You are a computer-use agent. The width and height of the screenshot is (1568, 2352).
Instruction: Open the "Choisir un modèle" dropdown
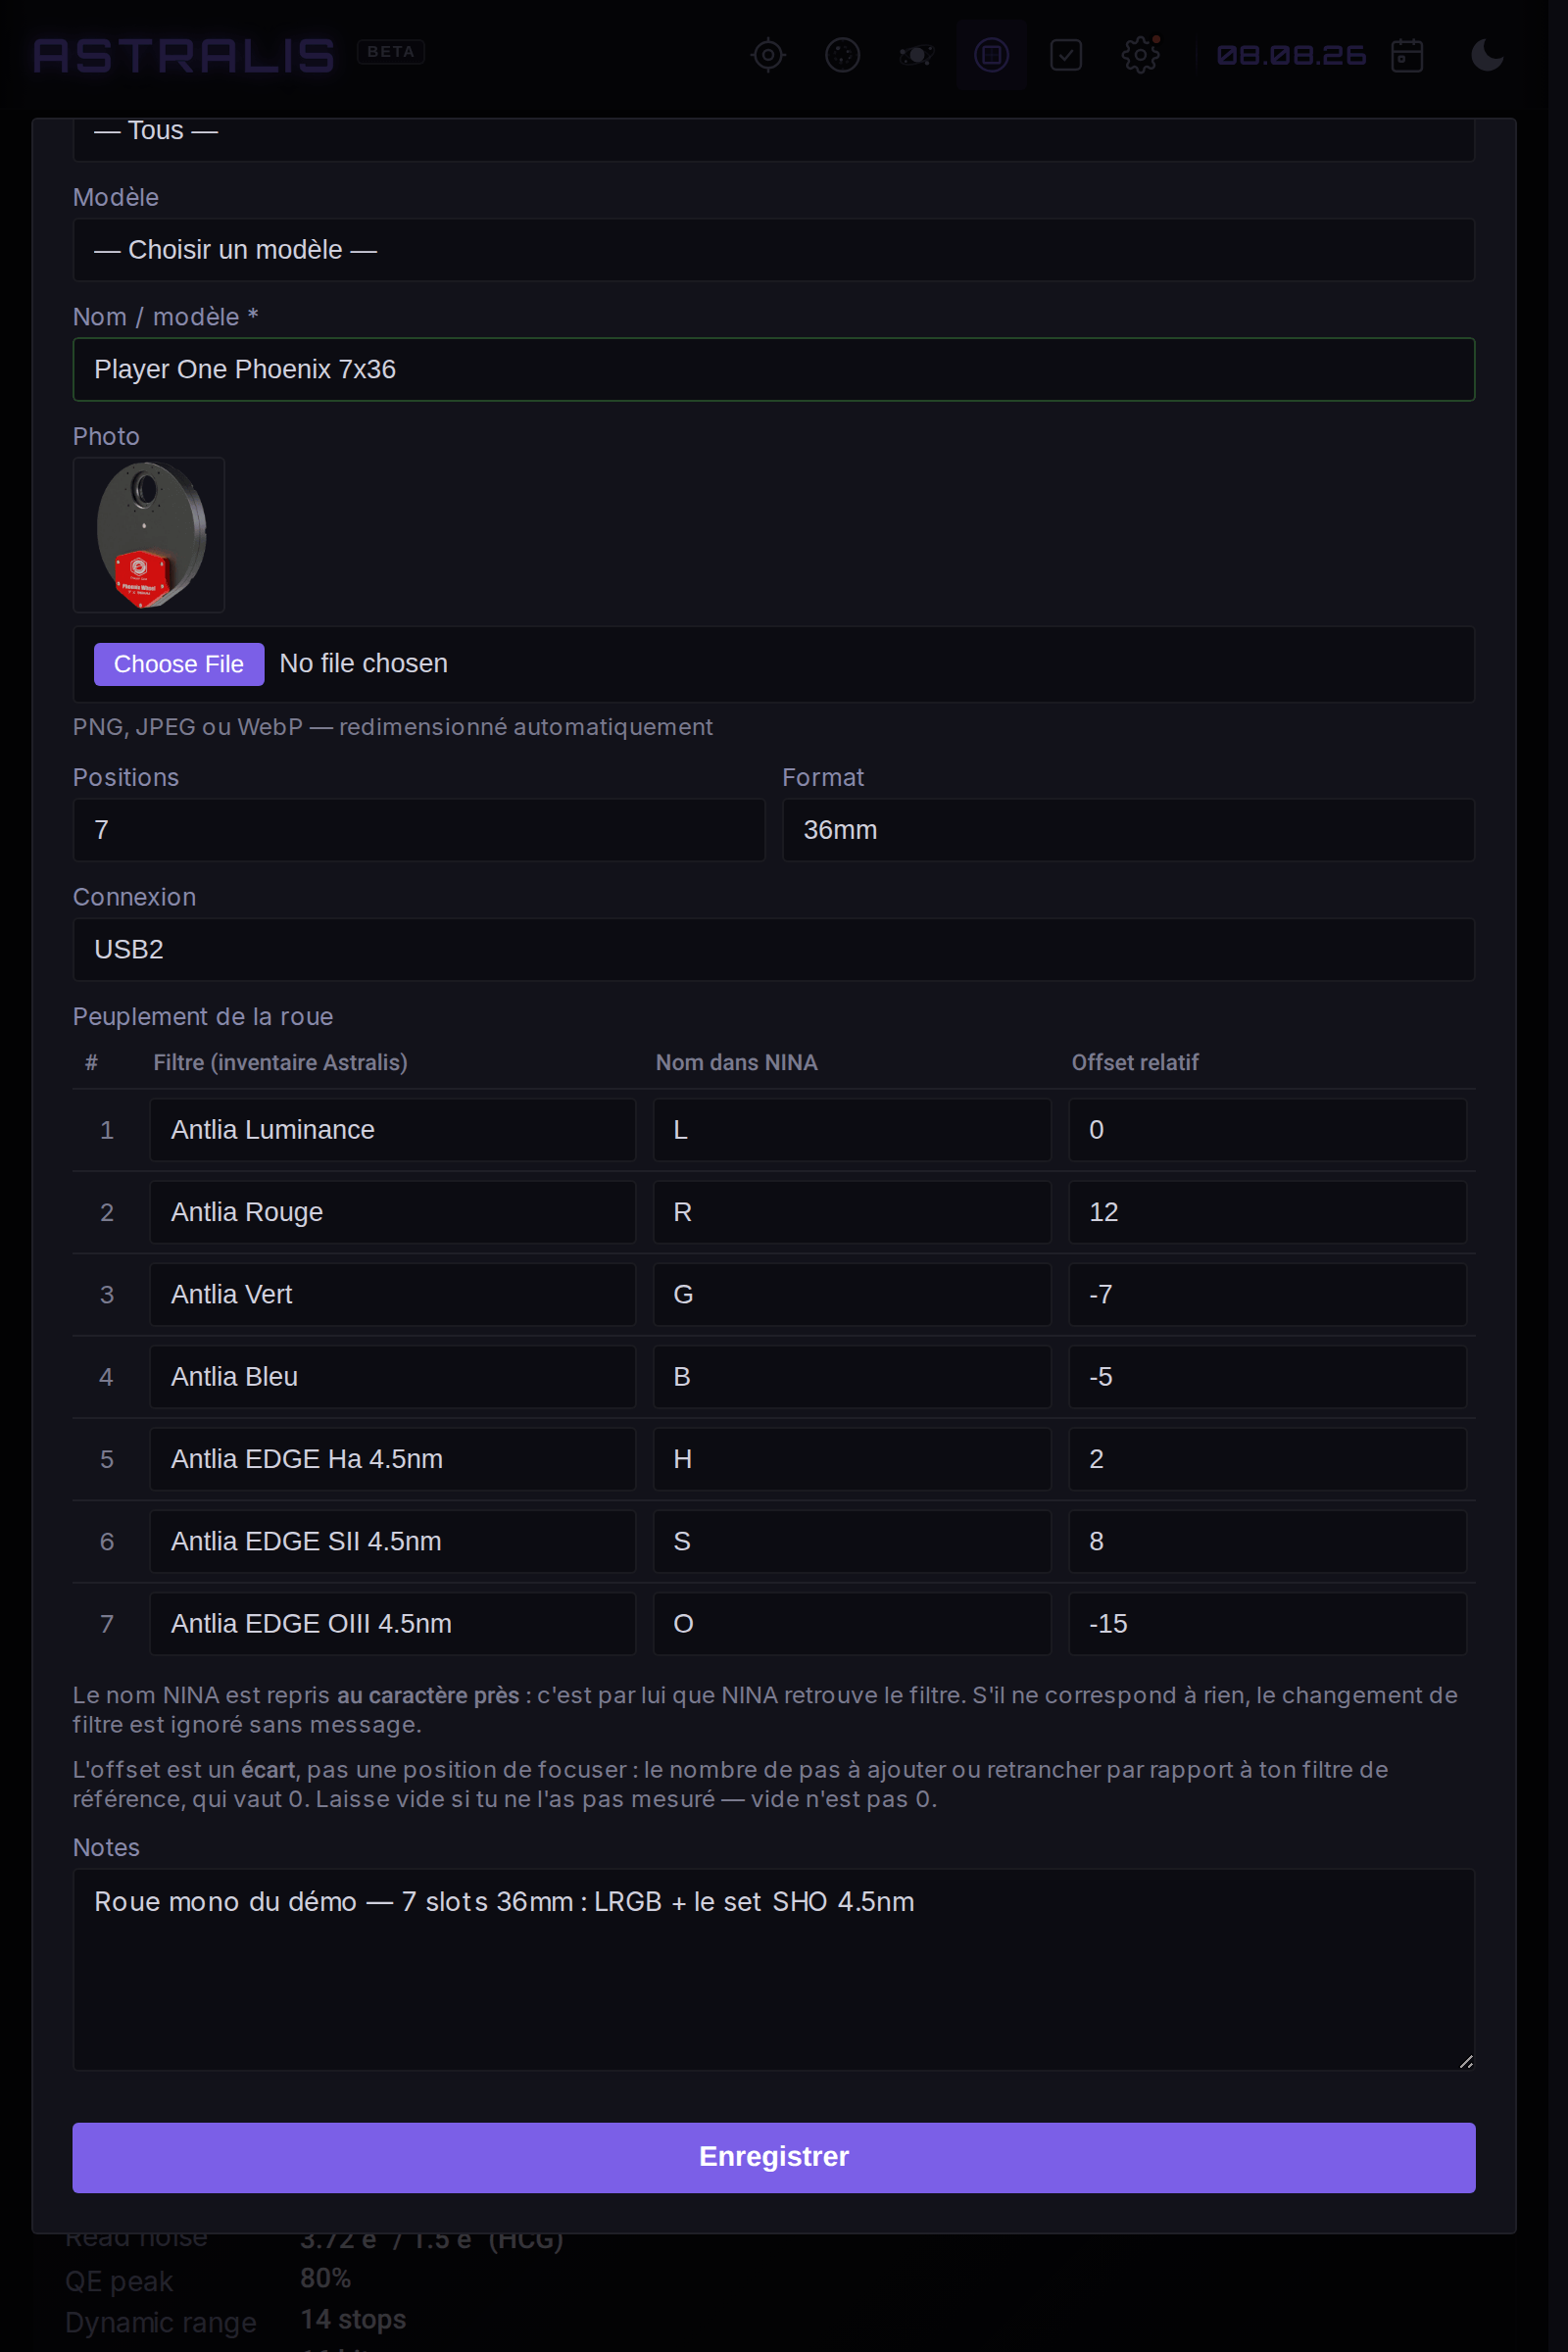(x=774, y=250)
